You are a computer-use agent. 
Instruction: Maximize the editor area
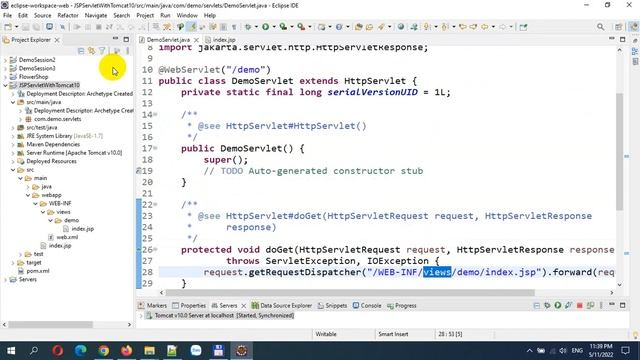point(622,39)
